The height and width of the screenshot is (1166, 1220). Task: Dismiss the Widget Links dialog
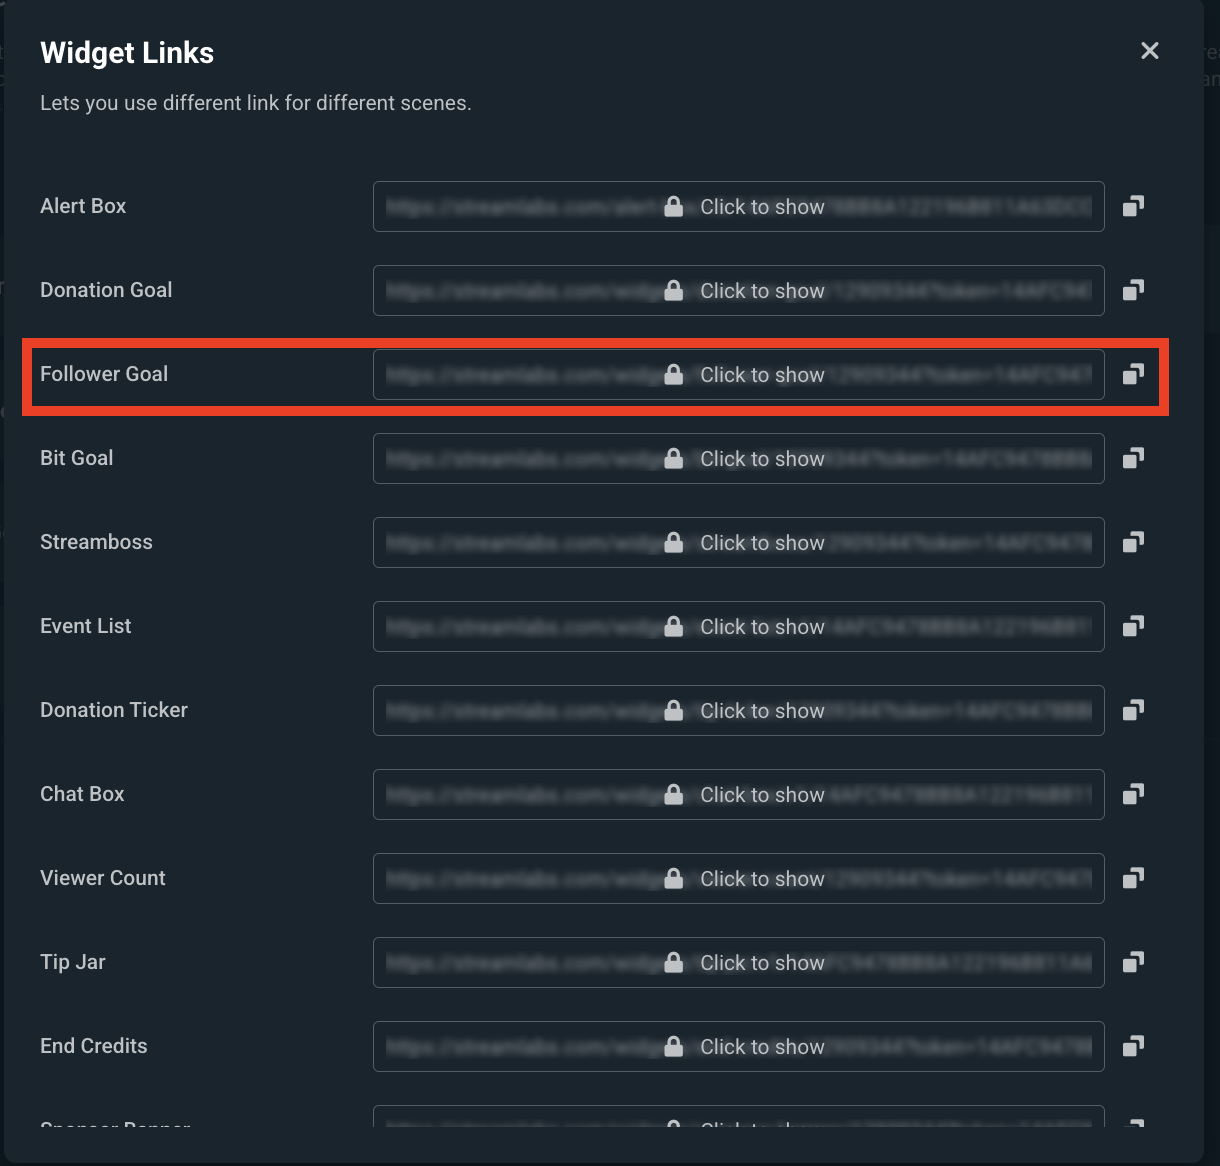[x=1149, y=50]
